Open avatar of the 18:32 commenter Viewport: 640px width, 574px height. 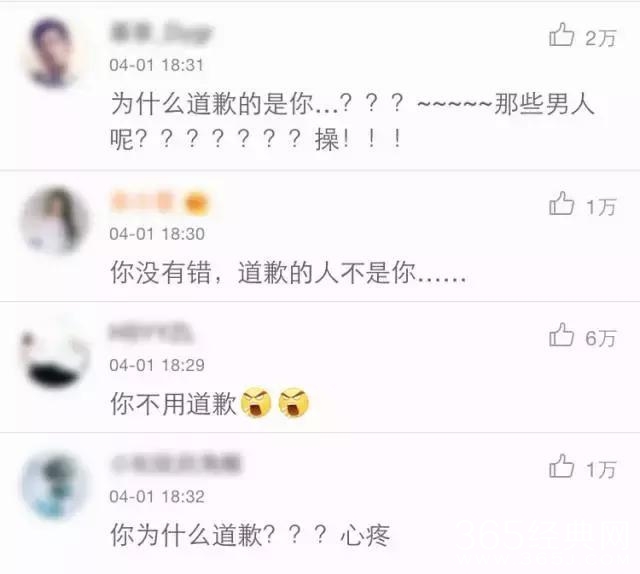(53, 485)
